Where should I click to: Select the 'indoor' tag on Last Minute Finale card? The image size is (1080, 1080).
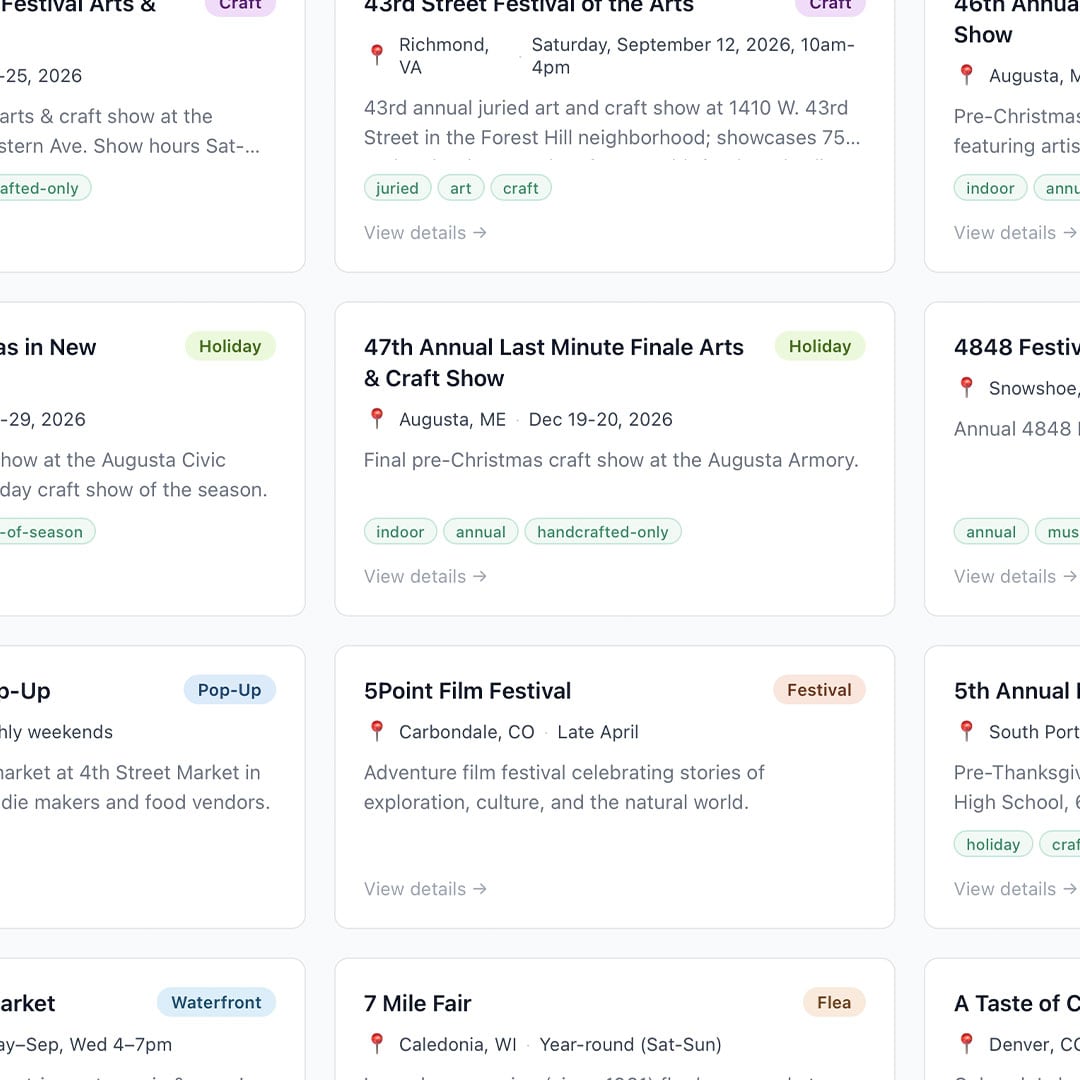[x=400, y=532]
